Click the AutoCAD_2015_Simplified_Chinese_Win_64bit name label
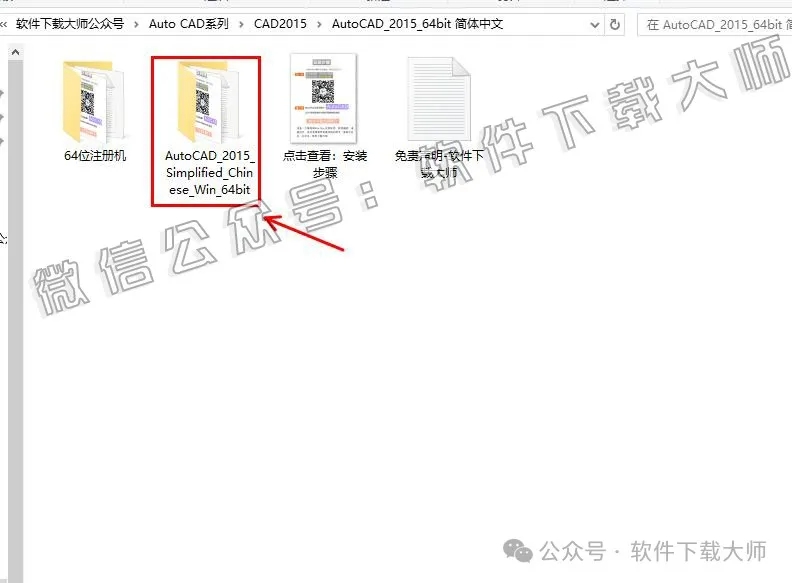This screenshot has width=792, height=583. tap(210, 173)
